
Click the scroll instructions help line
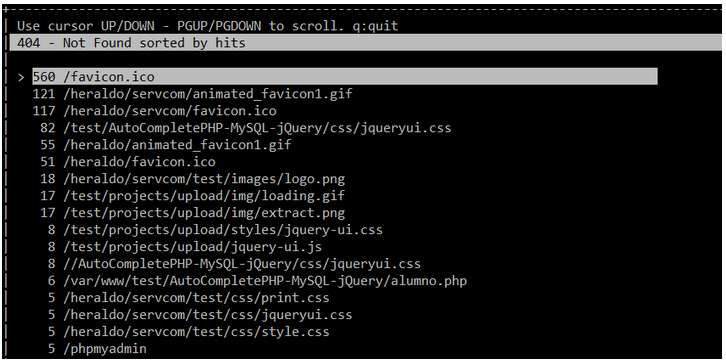coord(208,26)
